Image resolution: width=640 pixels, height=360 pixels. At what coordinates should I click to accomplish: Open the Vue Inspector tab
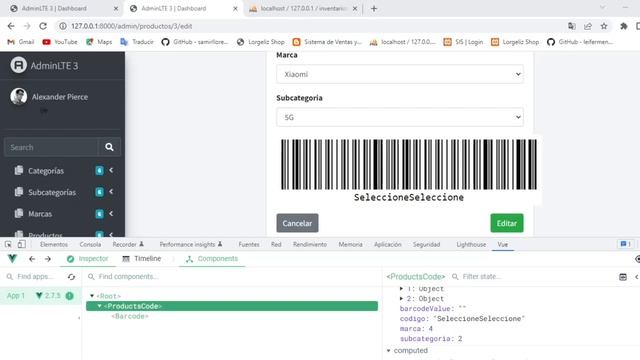click(88, 259)
